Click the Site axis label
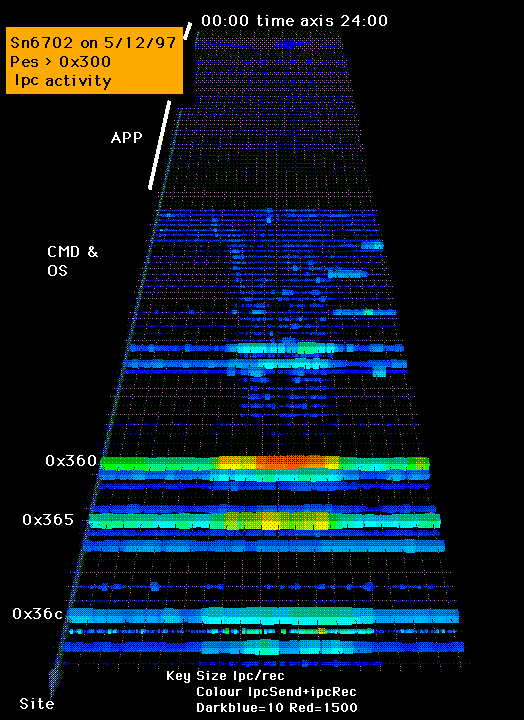The width and height of the screenshot is (524, 720). 37,703
